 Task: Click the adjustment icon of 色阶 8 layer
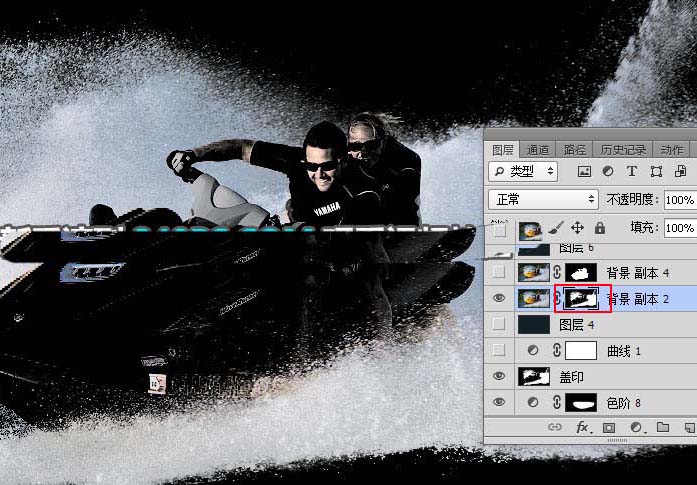tap(533, 403)
